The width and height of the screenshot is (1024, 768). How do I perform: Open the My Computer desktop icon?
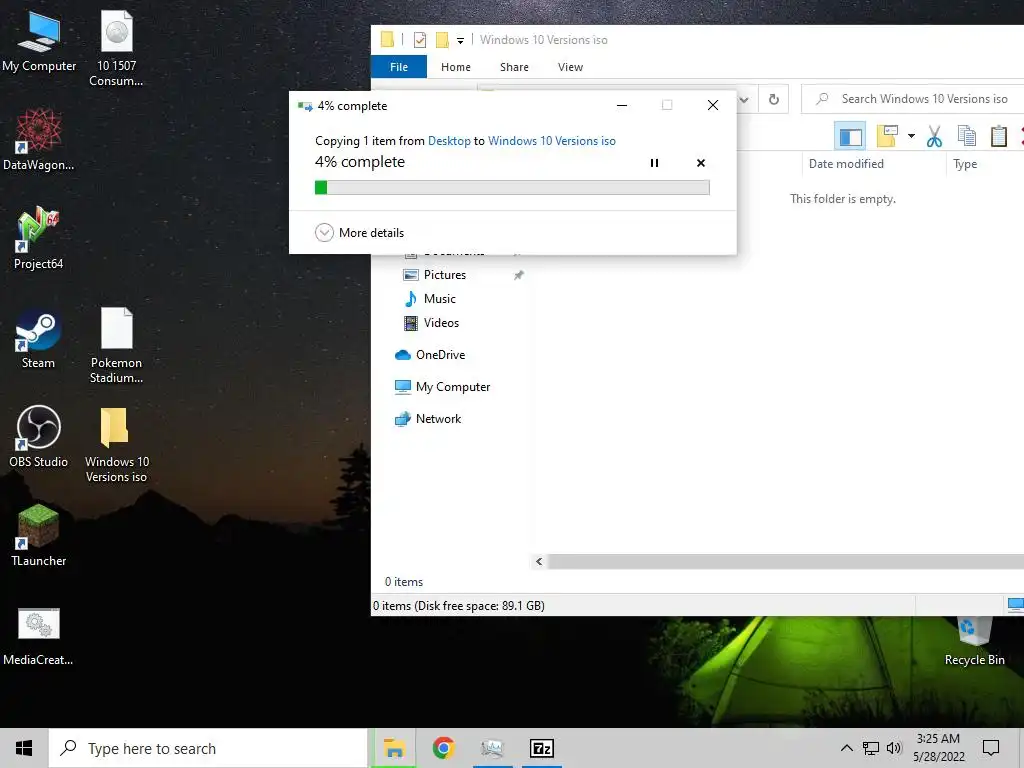pyautogui.click(x=39, y=42)
